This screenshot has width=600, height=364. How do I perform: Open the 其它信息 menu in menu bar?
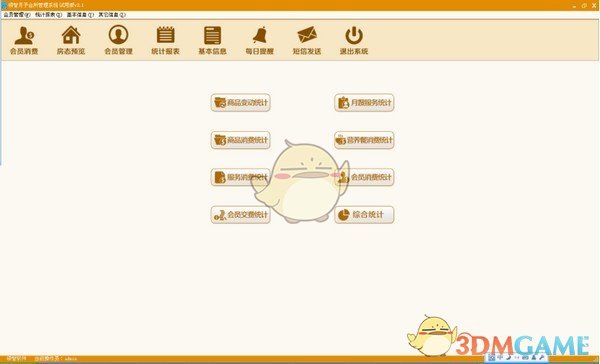112,15
